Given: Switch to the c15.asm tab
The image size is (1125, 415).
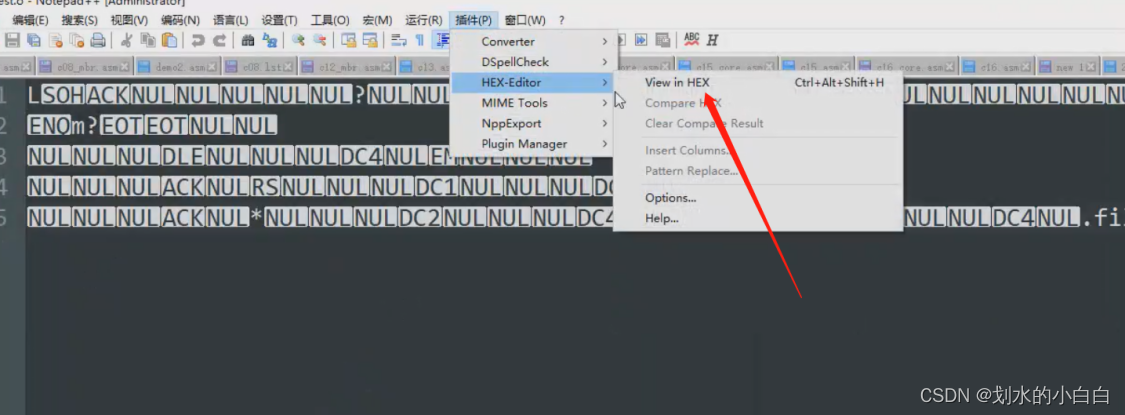Looking at the screenshot, I should pyautogui.click(x=817, y=67).
